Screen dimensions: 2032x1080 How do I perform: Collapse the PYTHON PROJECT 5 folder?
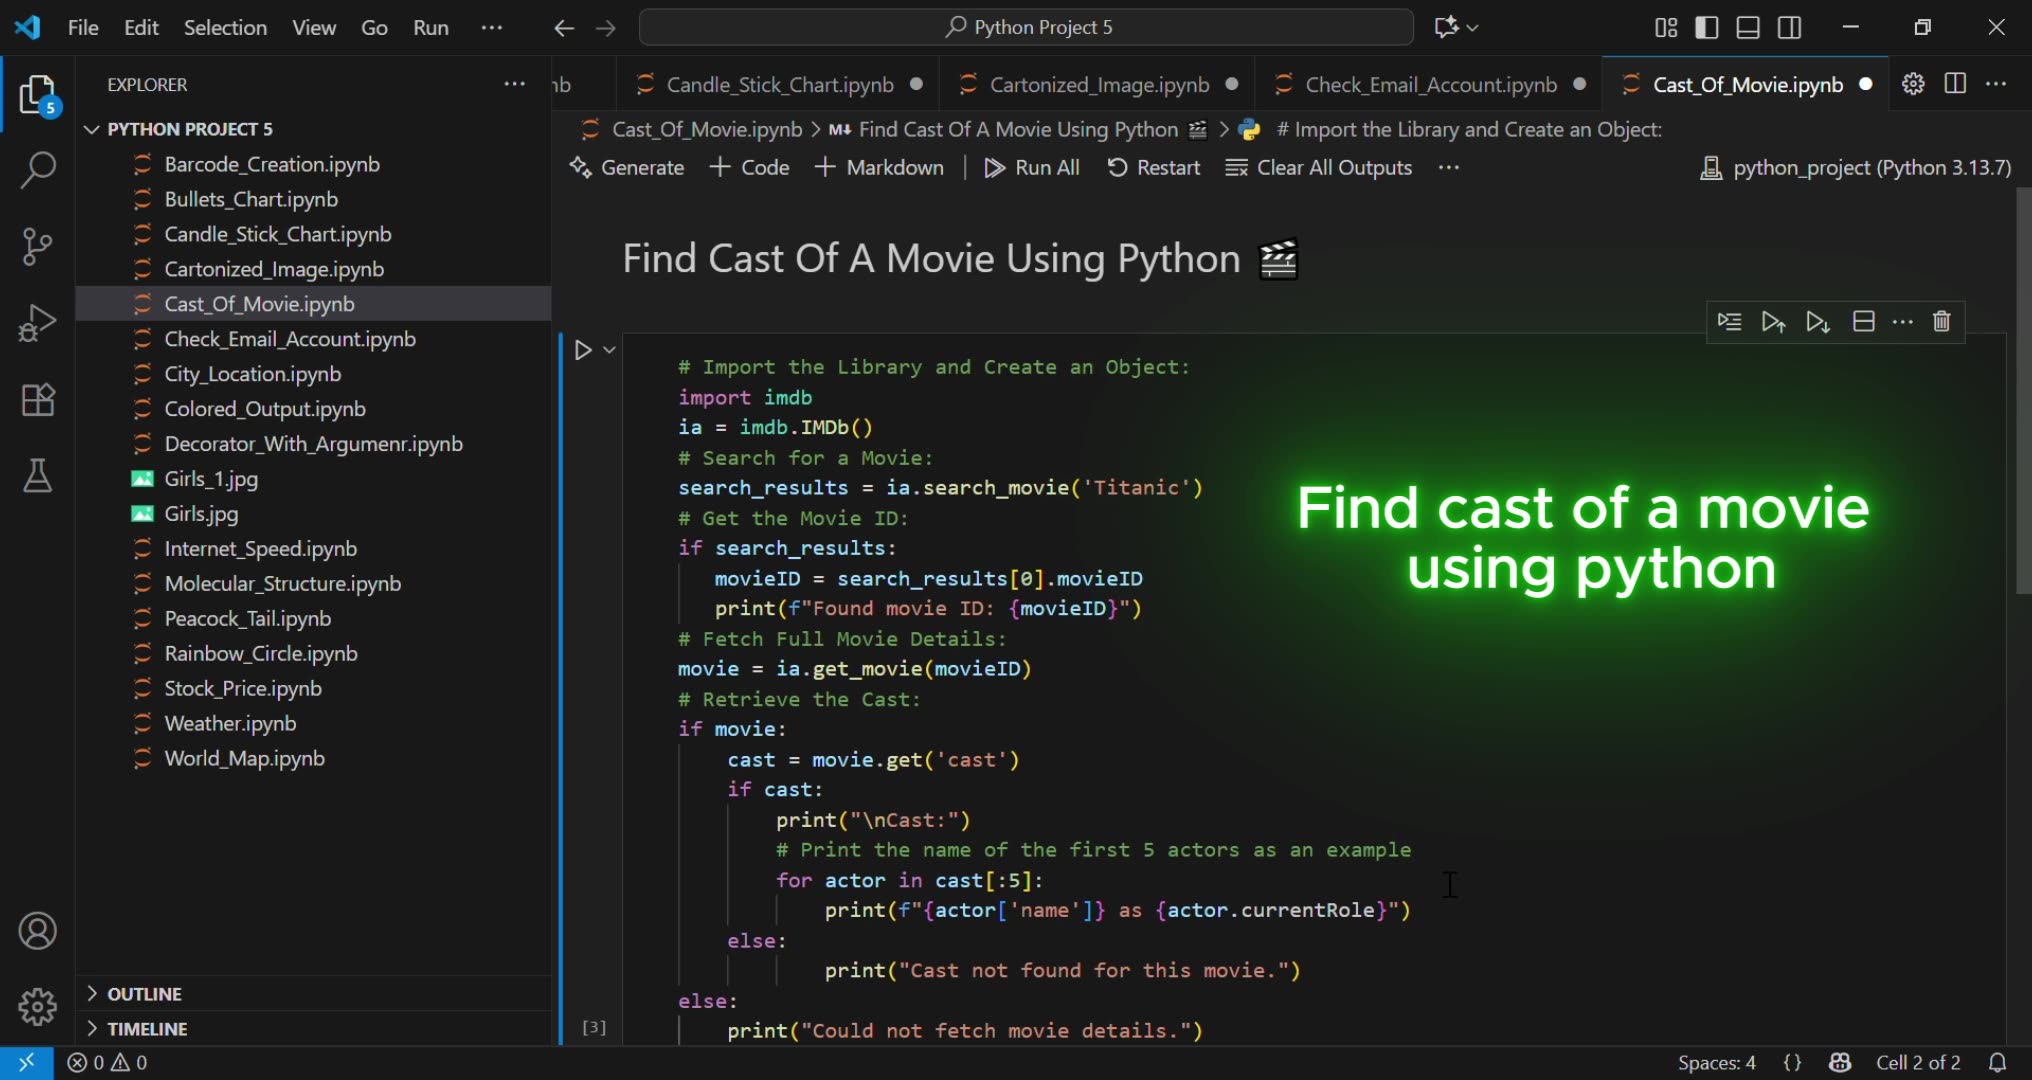coord(93,128)
